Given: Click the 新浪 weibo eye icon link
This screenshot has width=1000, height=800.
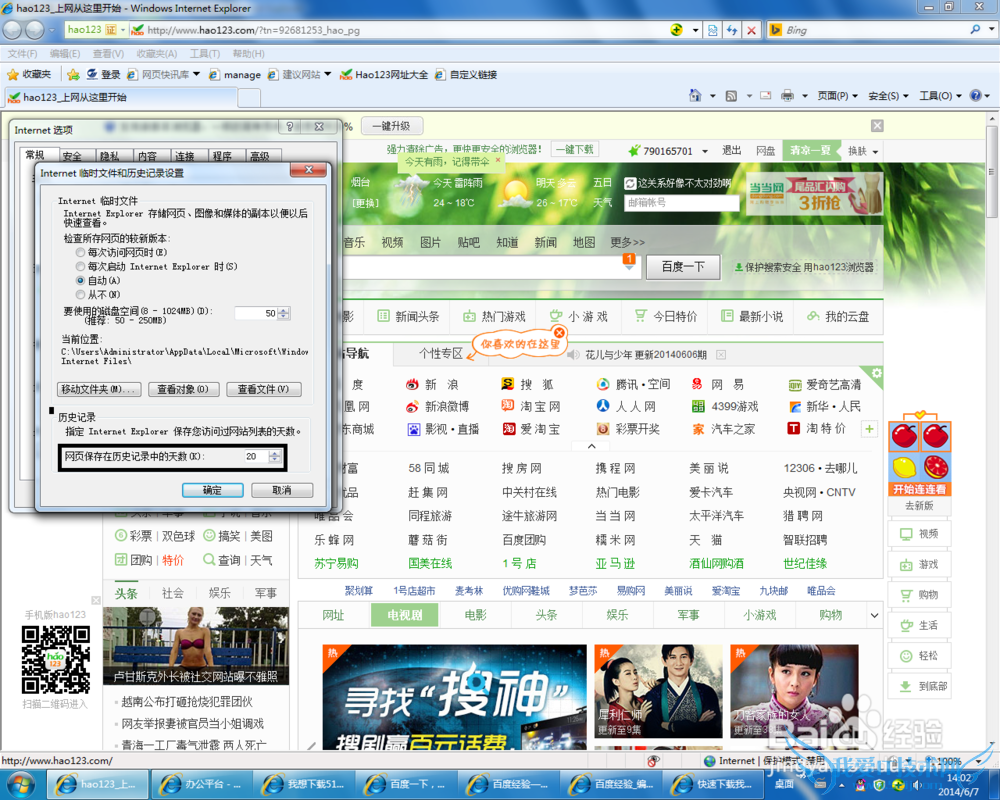Looking at the screenshot, I should point(413,384).
